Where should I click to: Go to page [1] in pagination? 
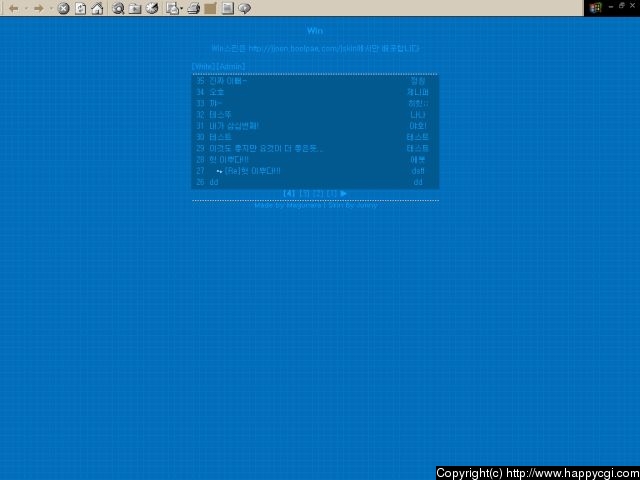point(332,193)
